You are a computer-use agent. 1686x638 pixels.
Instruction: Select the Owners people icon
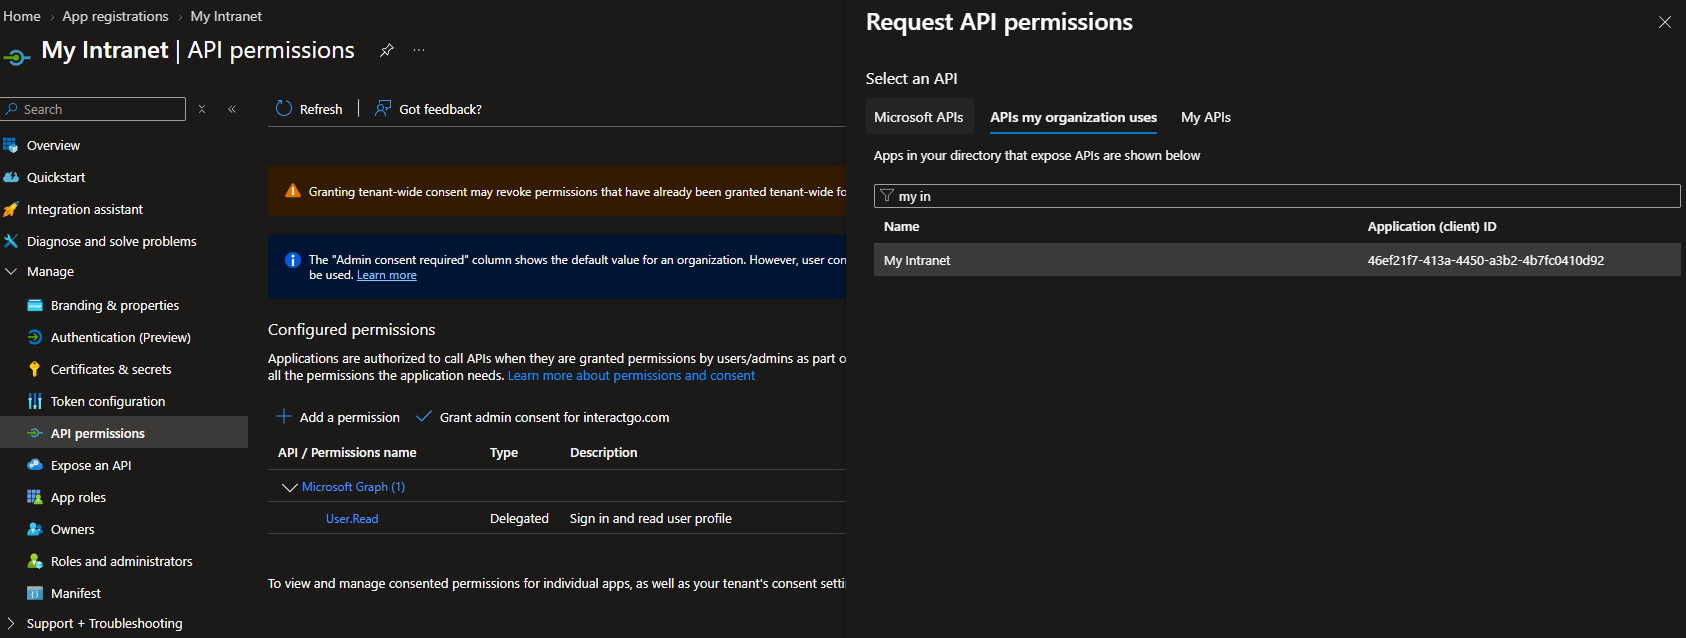[x=35, y=529]
